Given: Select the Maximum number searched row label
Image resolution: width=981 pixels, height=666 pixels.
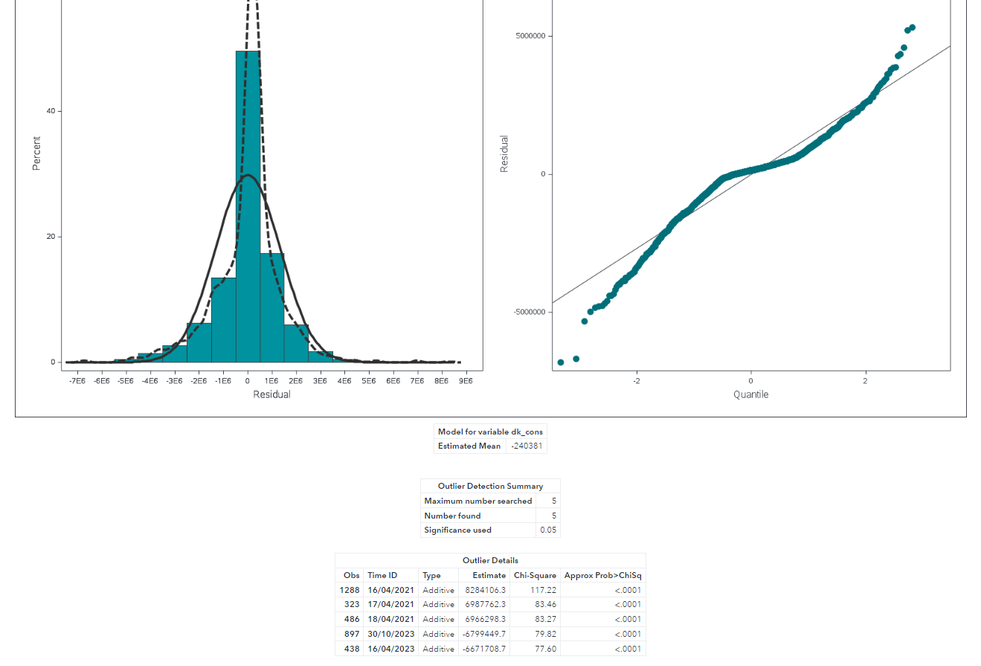Looking at the screenshot, I should click(478, 501).
